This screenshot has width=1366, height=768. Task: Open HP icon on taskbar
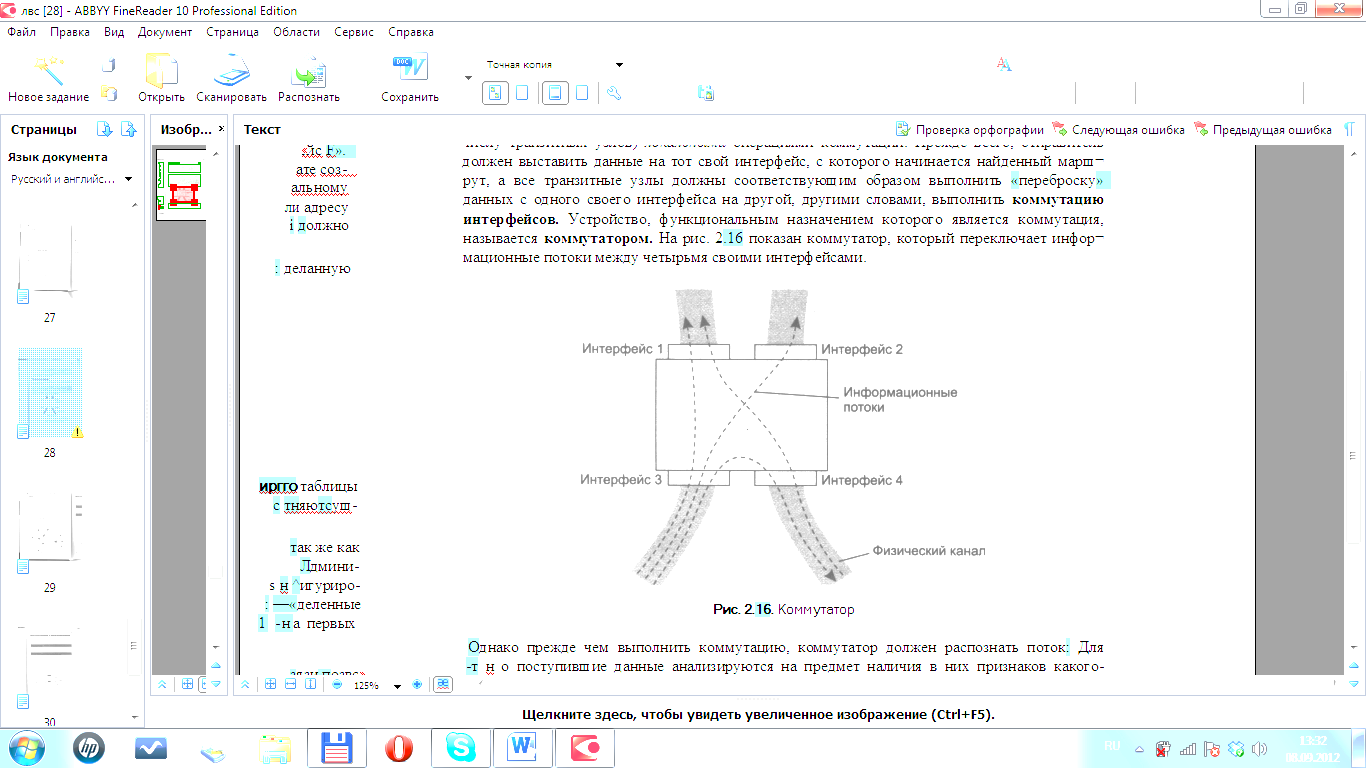(88, 748)
